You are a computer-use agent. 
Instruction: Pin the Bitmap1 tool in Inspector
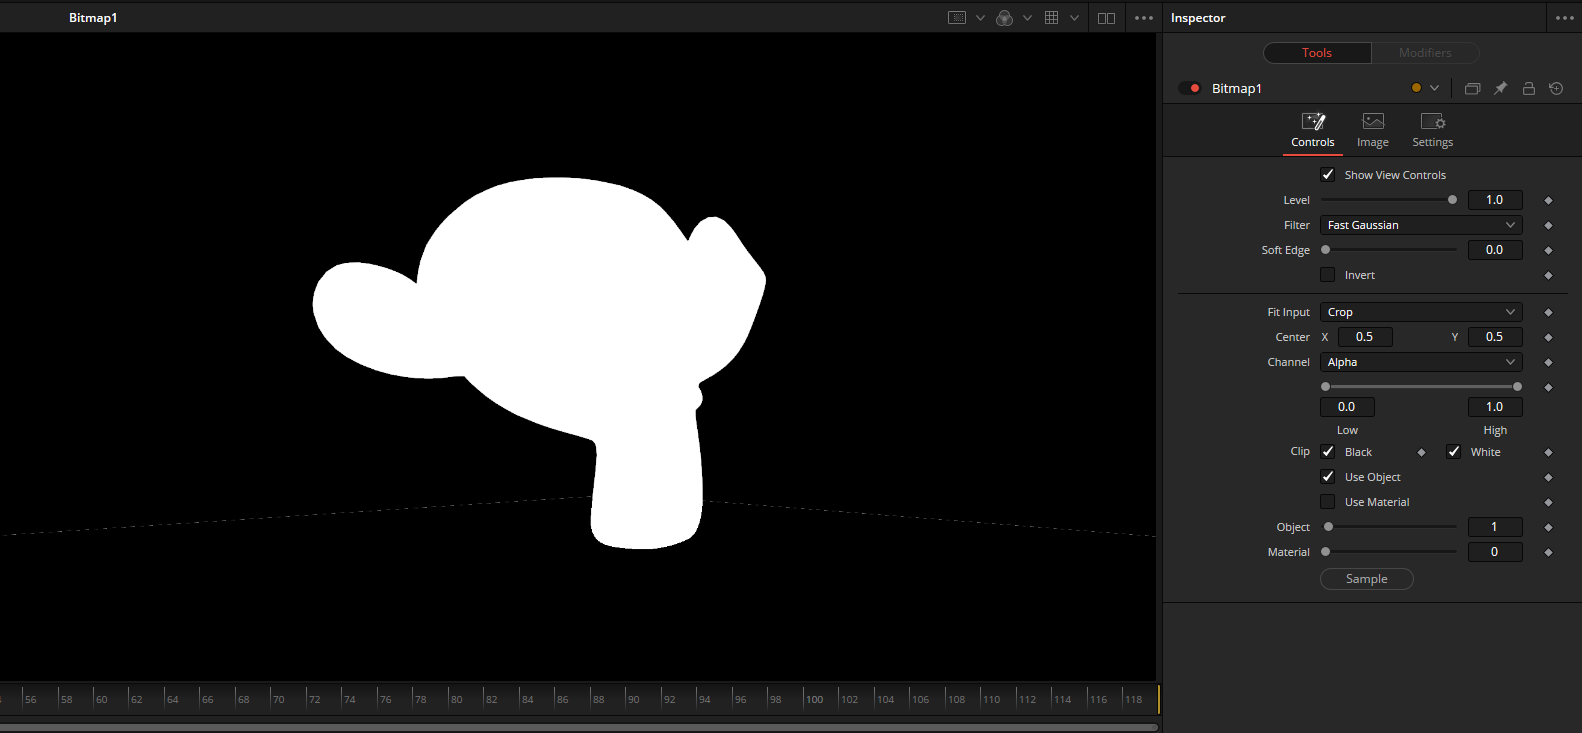point(1500,88)
